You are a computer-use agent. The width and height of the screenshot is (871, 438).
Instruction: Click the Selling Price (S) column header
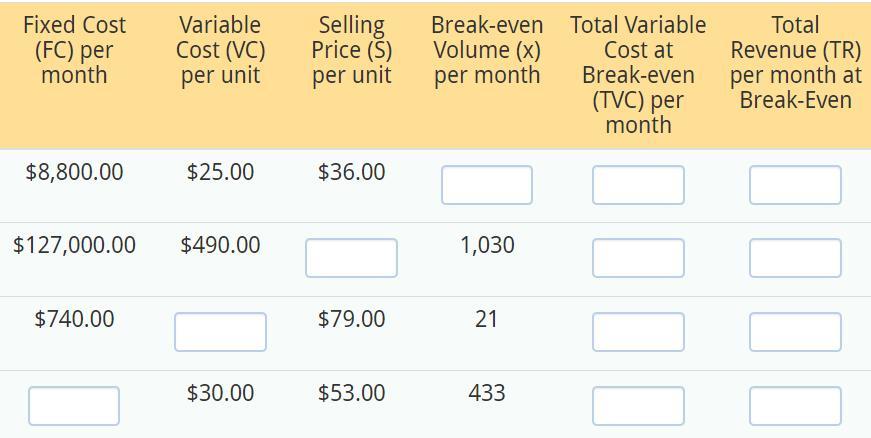coord(351,50)
